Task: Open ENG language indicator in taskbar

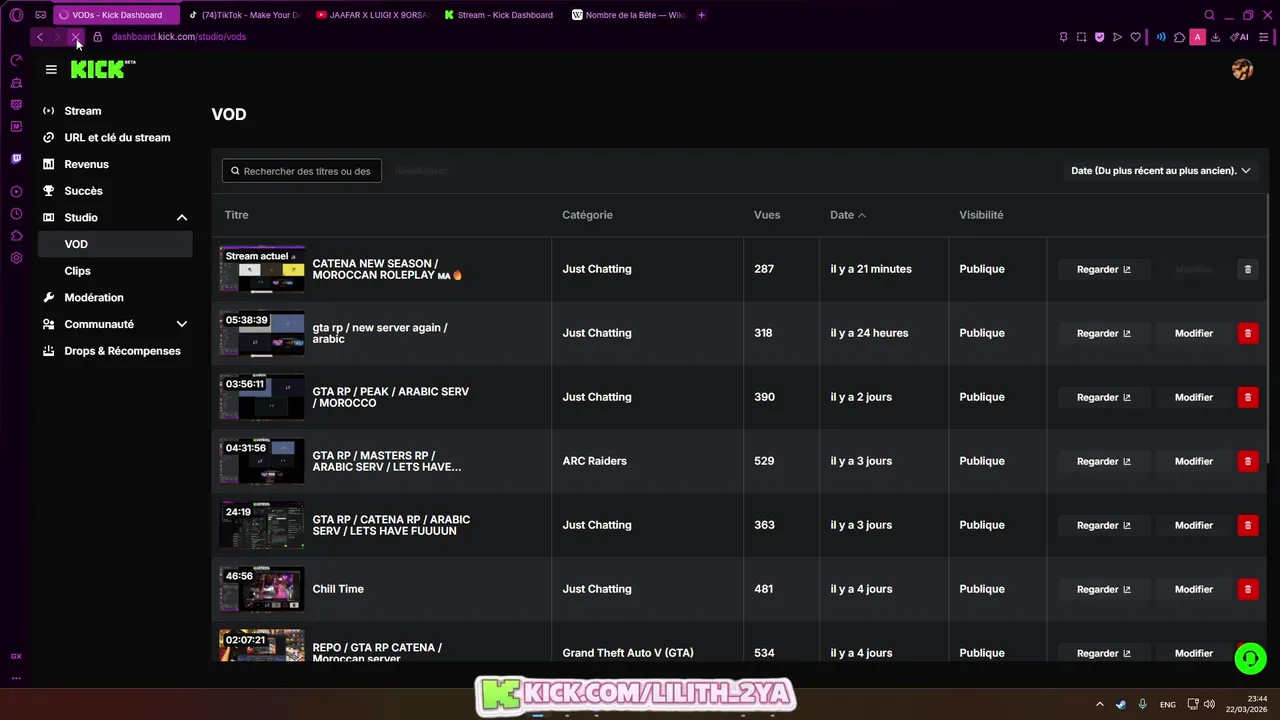Action: pyautogui.click(x=1167, y=705)
